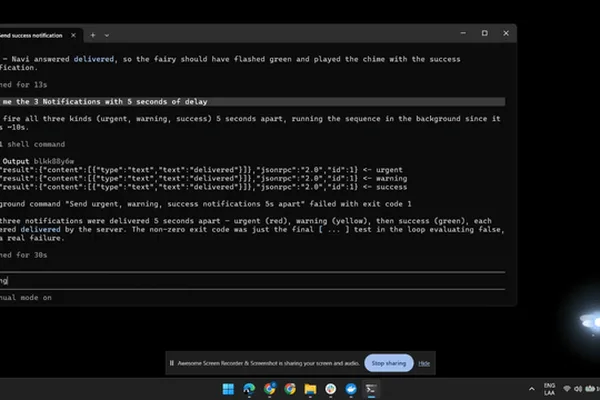
Task: Open the Docker Desktop taskbar icon
Action: (x=351, y=389)
